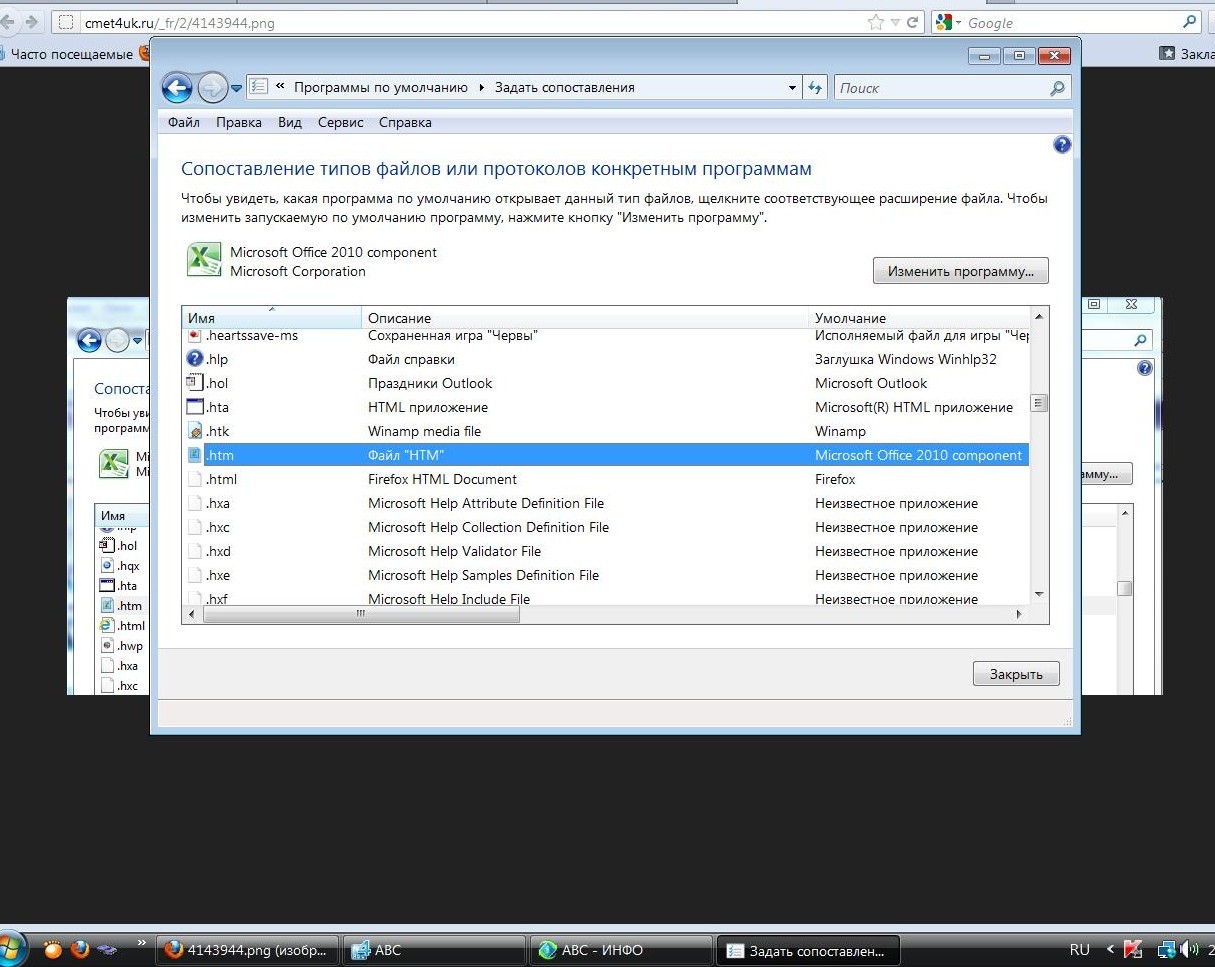Click the Excel icon of Microsoft Office component
The width and height of the screenshot is (1215, 967).
pos(204,260)
